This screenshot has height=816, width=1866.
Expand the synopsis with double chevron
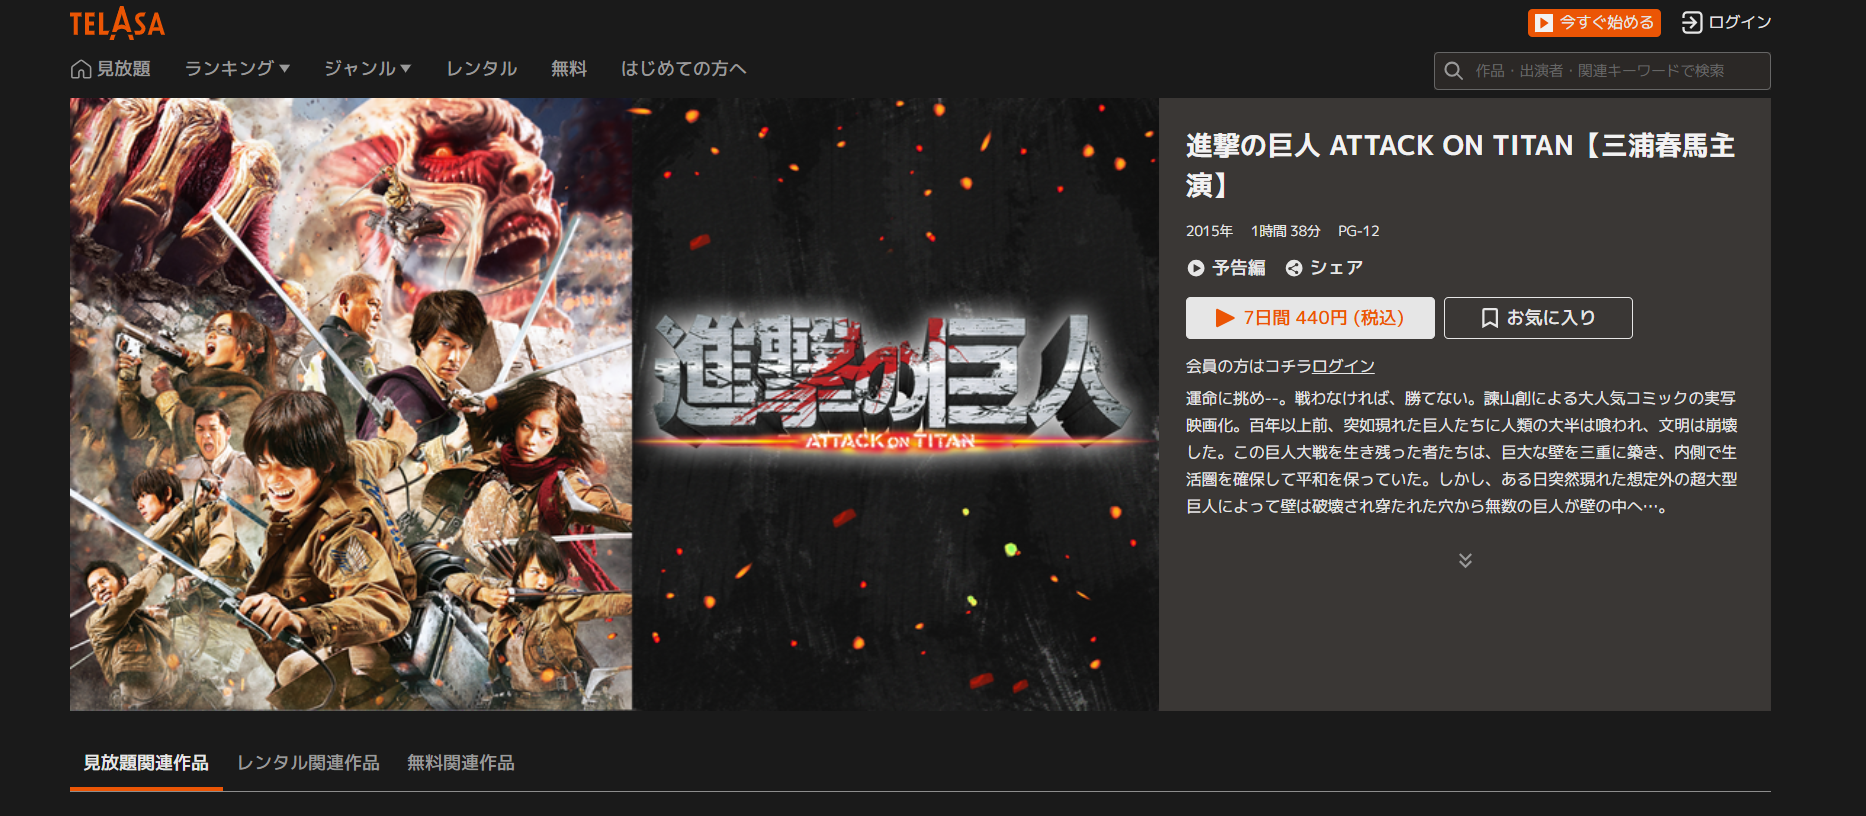click(1465, 560)
